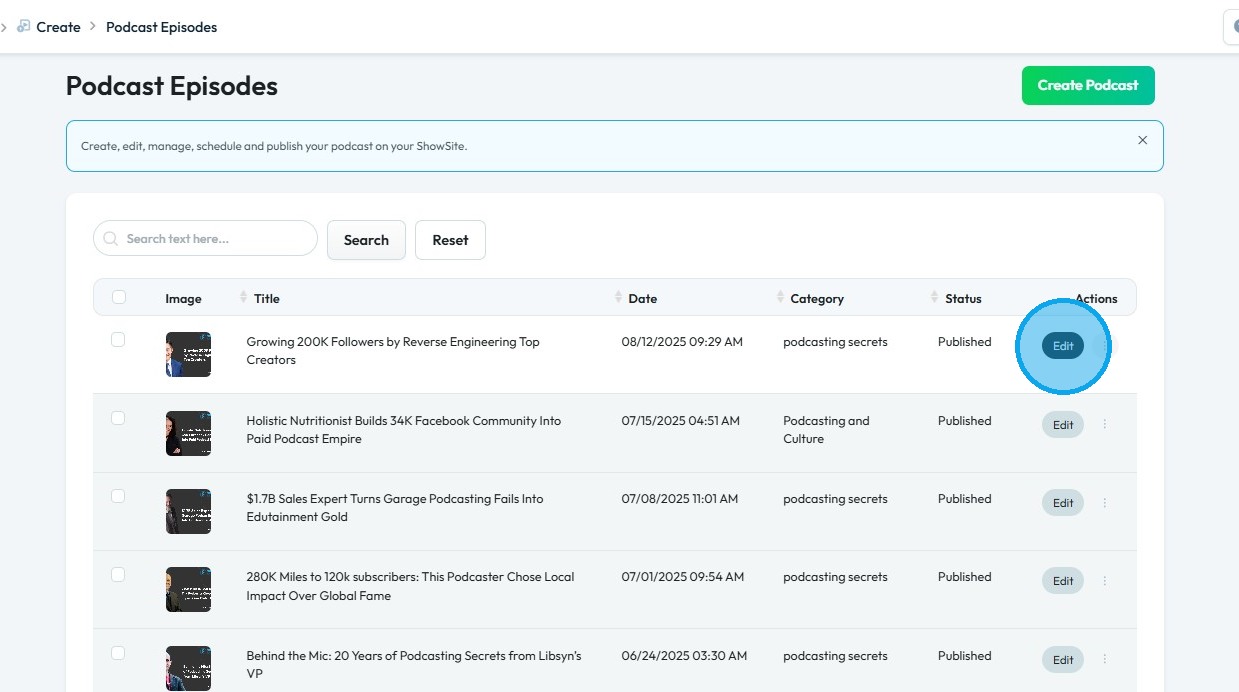Check the box for Growing 200K Followers episode

point(118,340)
